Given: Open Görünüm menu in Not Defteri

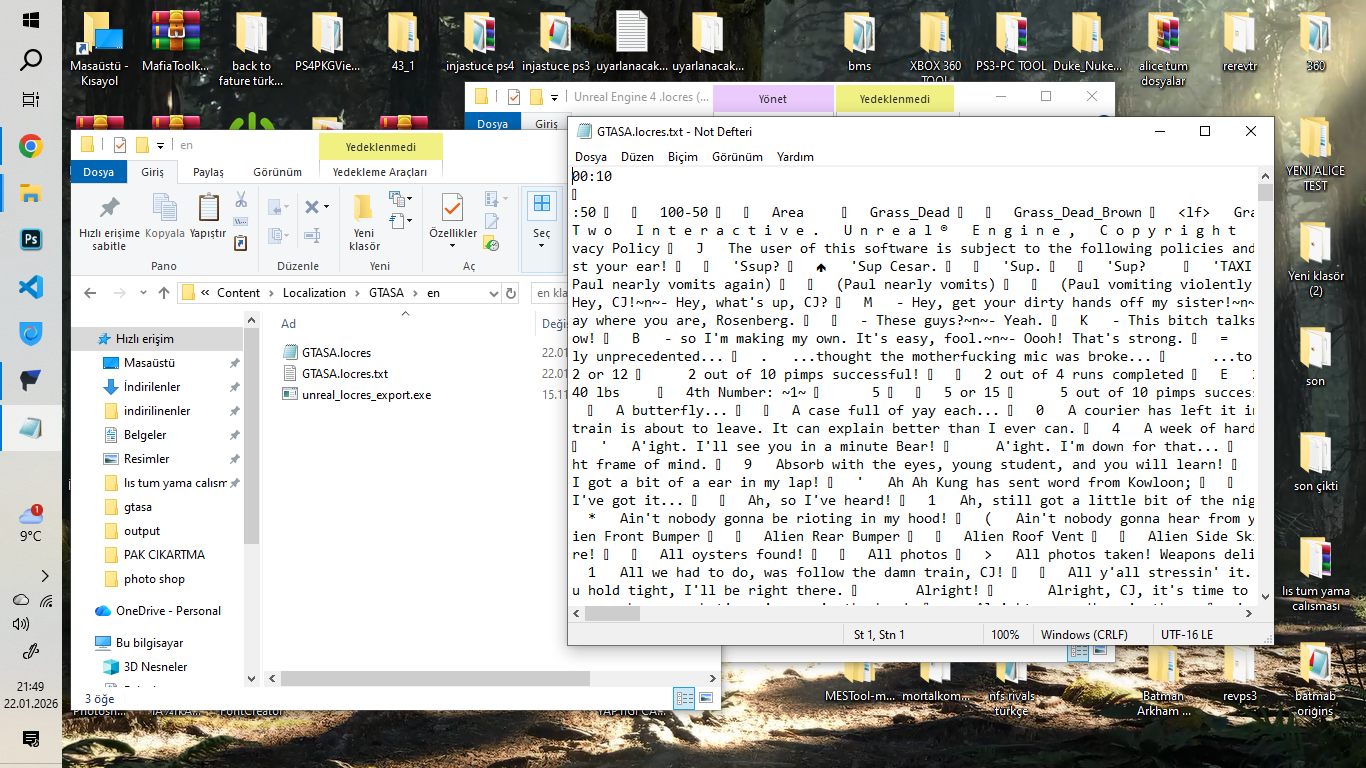Looking at the screenshot, I should [737, 157].
